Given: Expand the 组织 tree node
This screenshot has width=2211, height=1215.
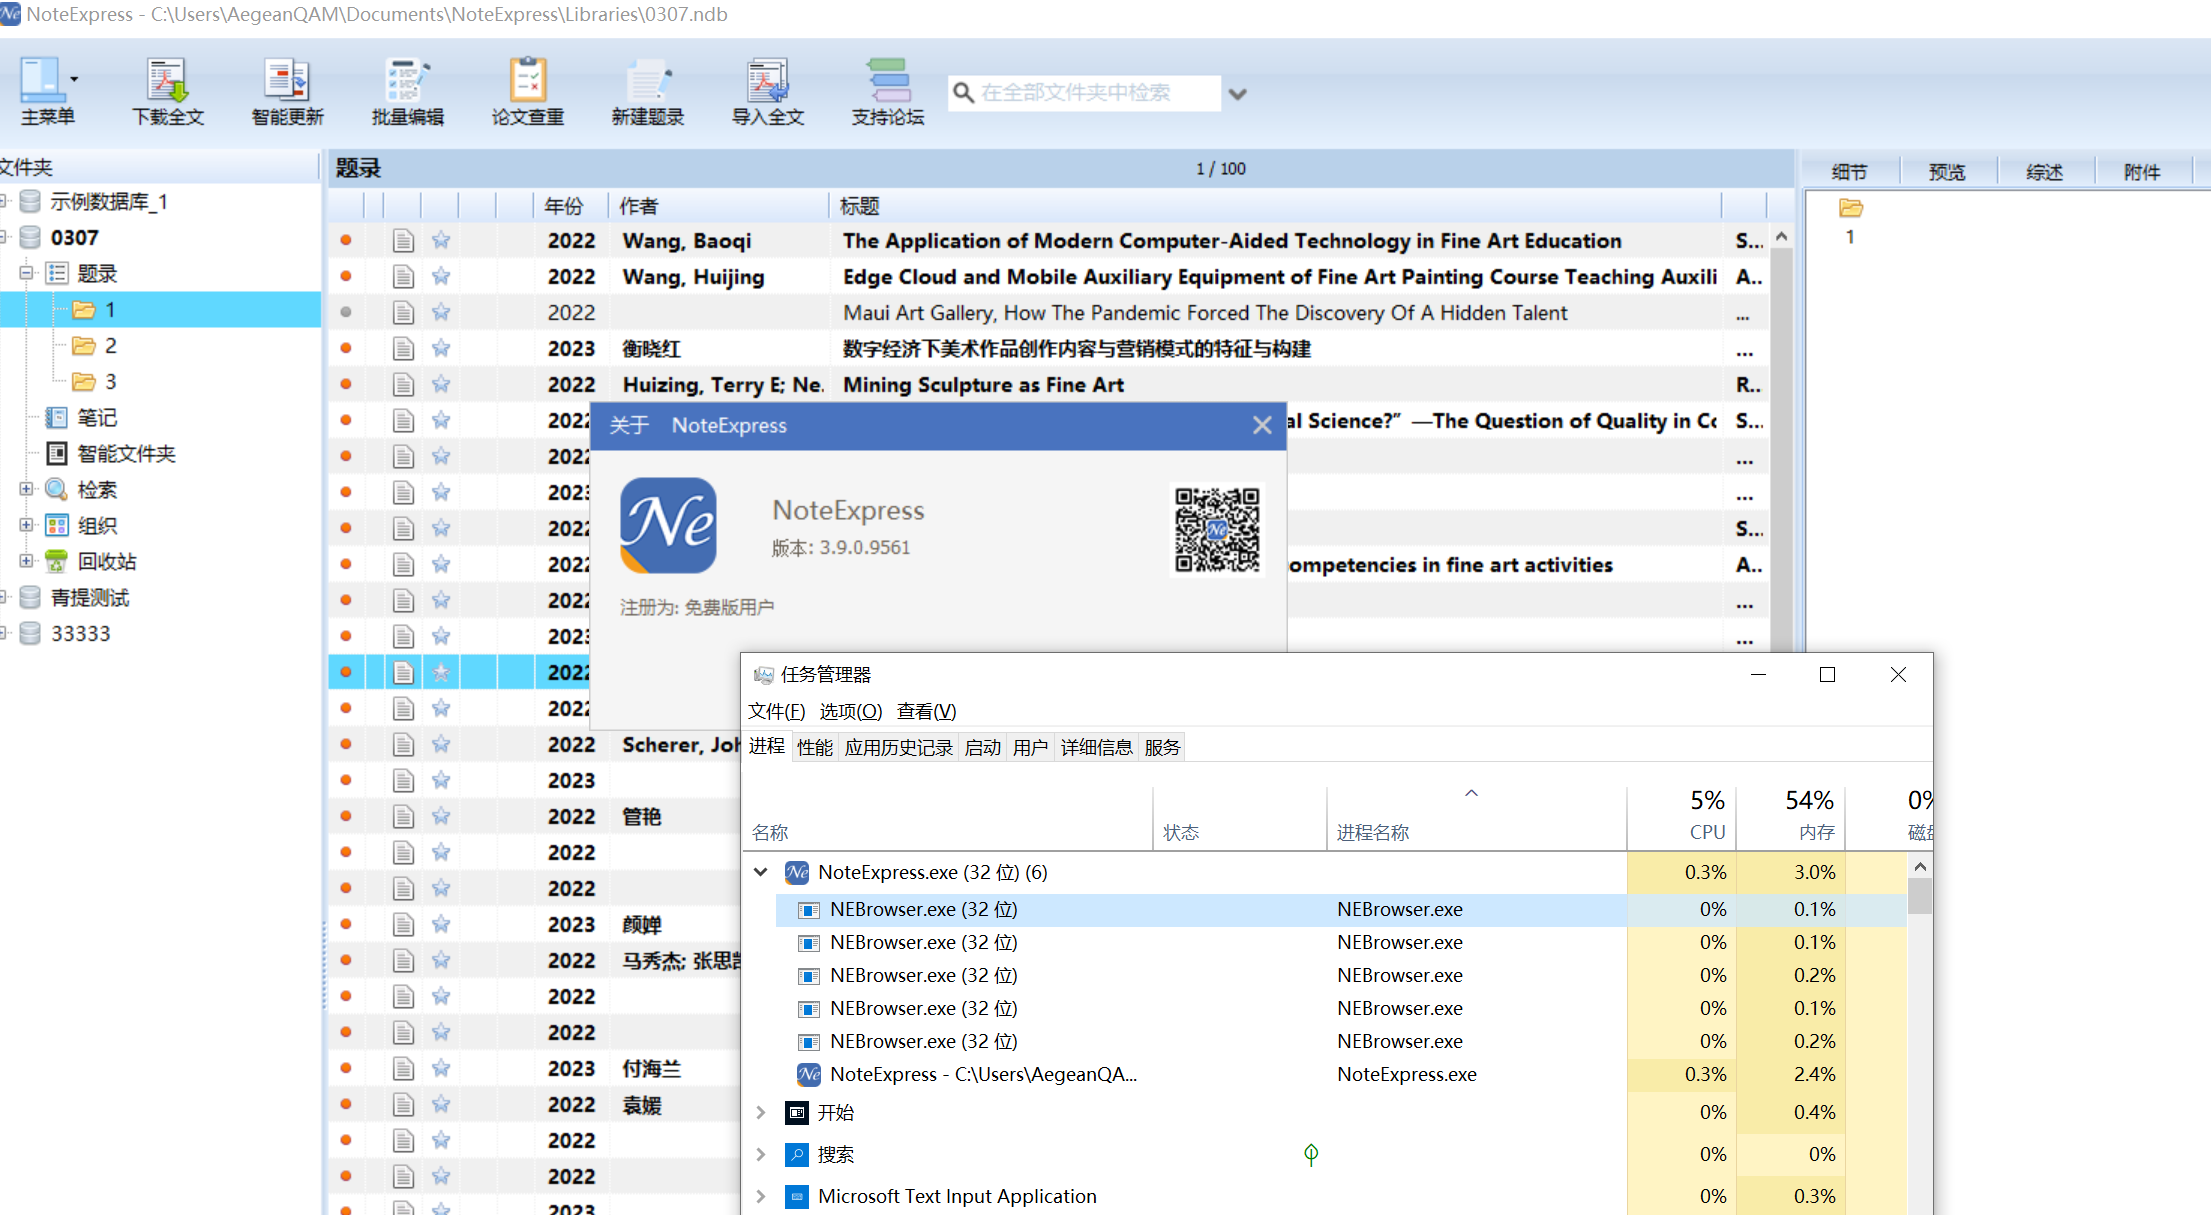Looking at the screenshot, I should (26, 525).
